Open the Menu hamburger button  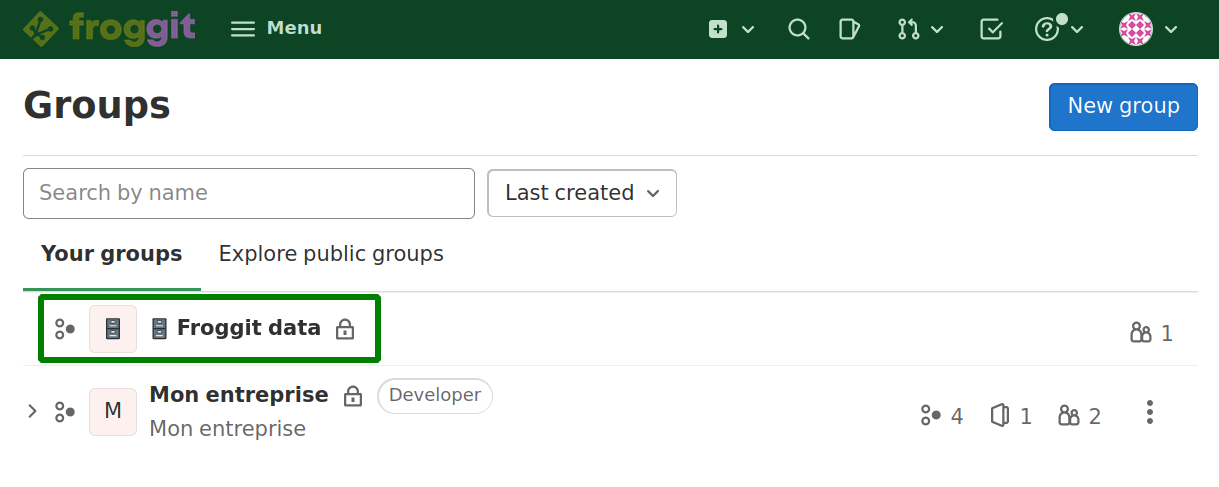pos(277,29)
